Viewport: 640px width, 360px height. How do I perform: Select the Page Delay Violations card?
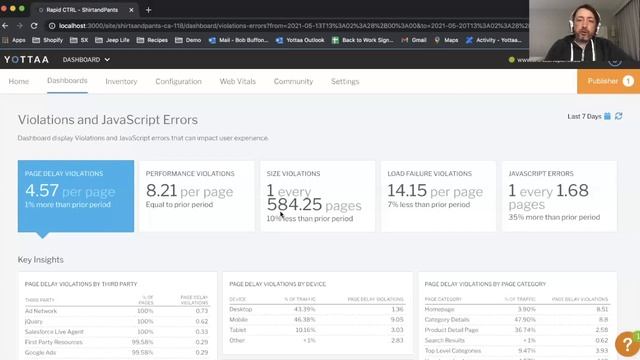(x=76, y=196)
